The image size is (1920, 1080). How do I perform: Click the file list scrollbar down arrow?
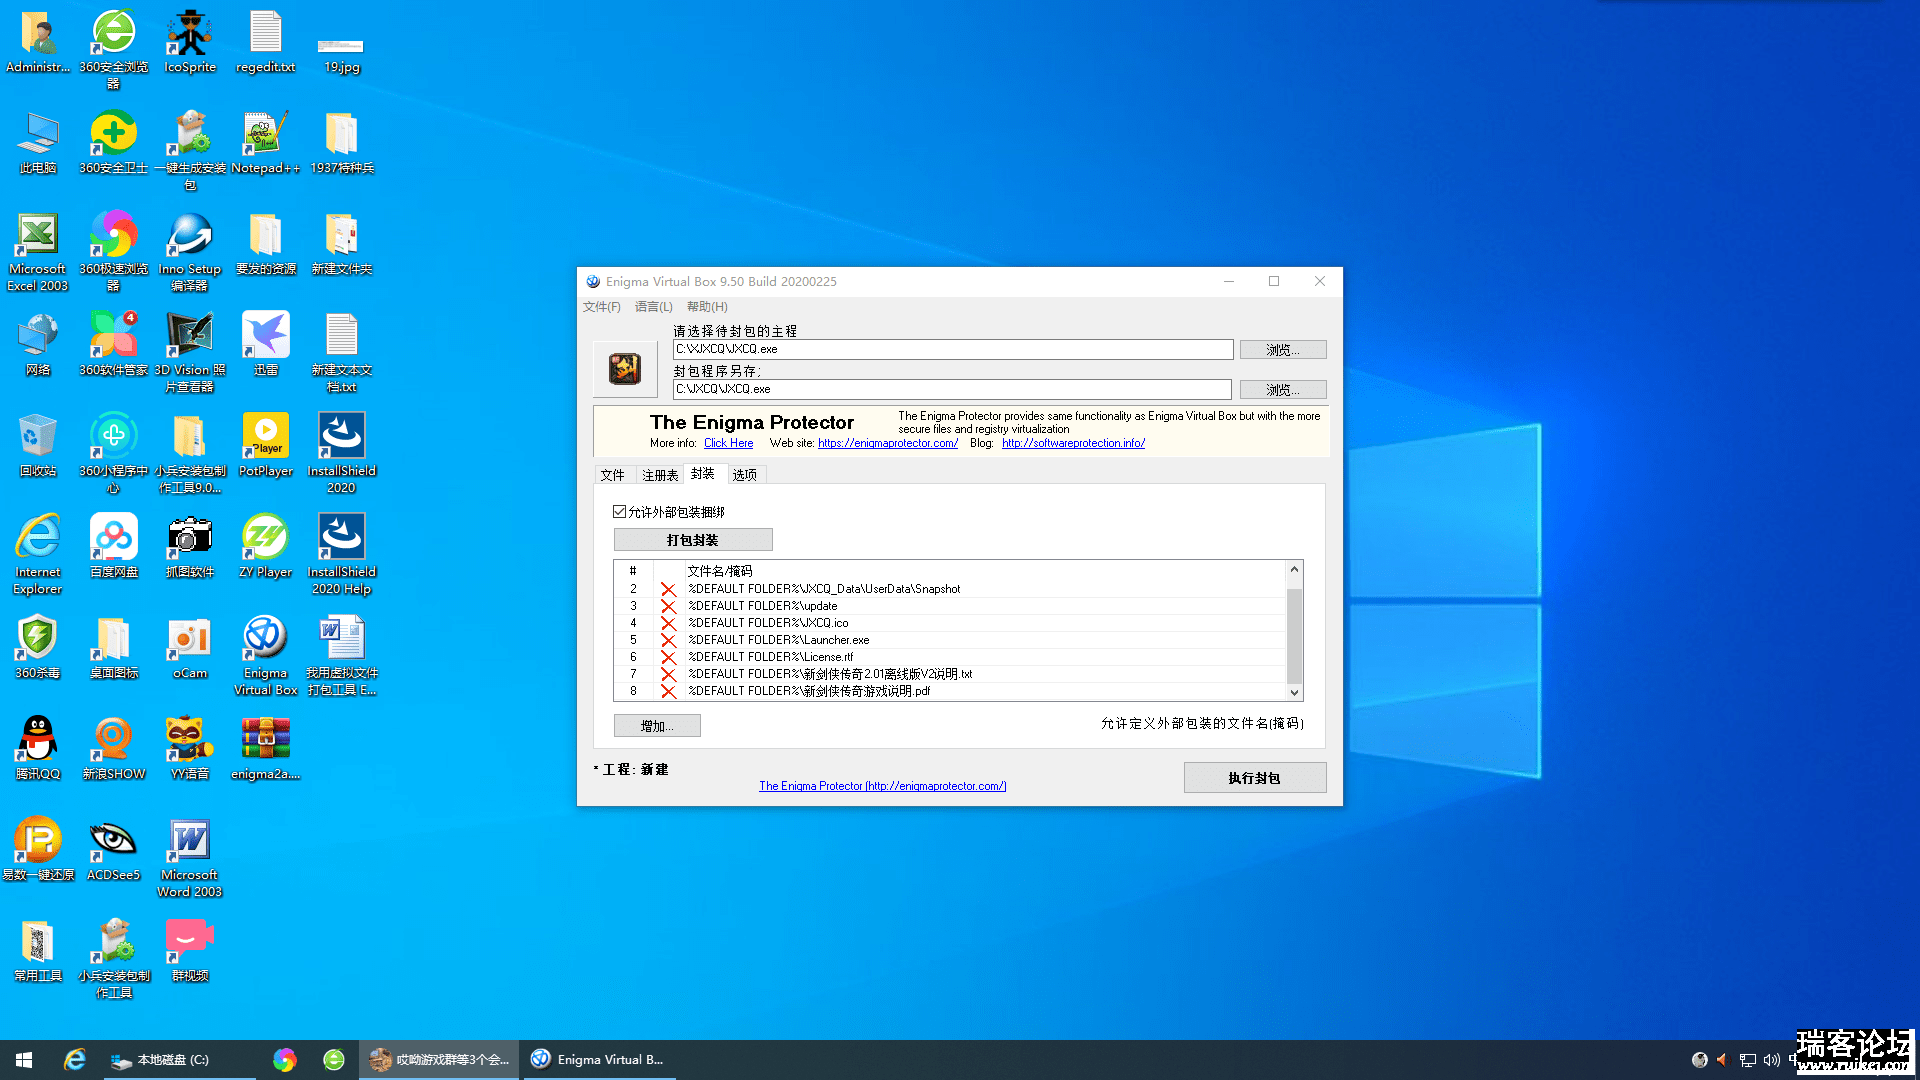coord(1294,692)
